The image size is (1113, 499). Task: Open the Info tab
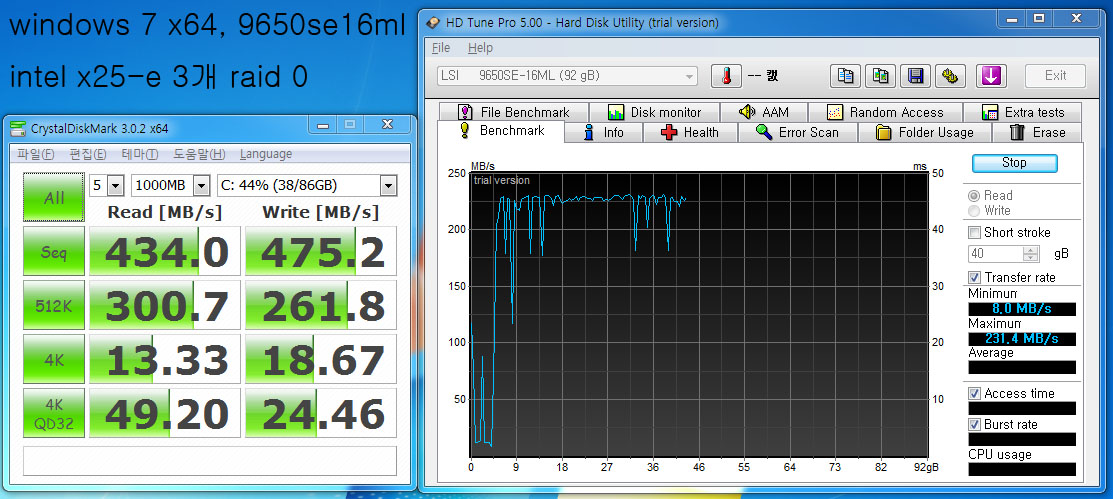[604, 133]
